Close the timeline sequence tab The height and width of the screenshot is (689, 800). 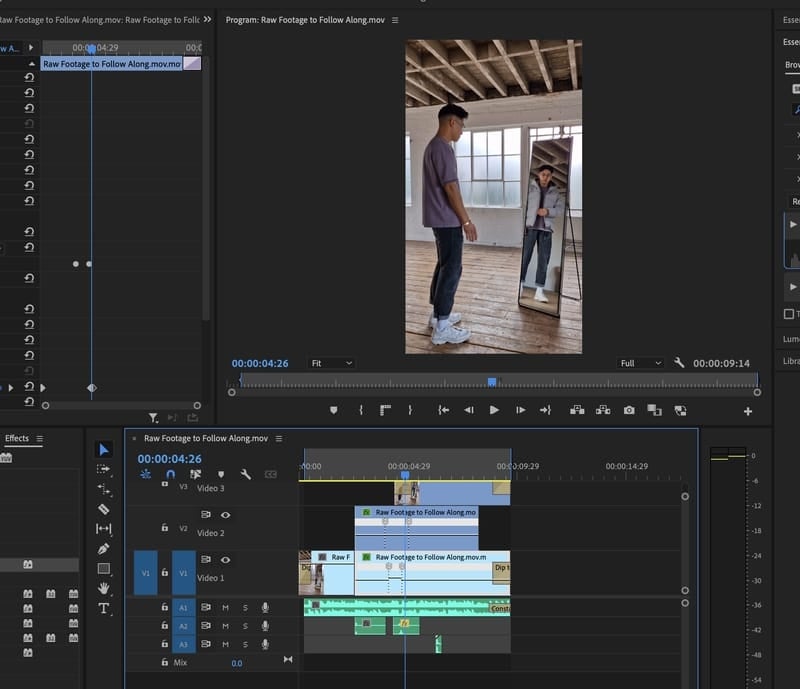click(x=134, y=438)
